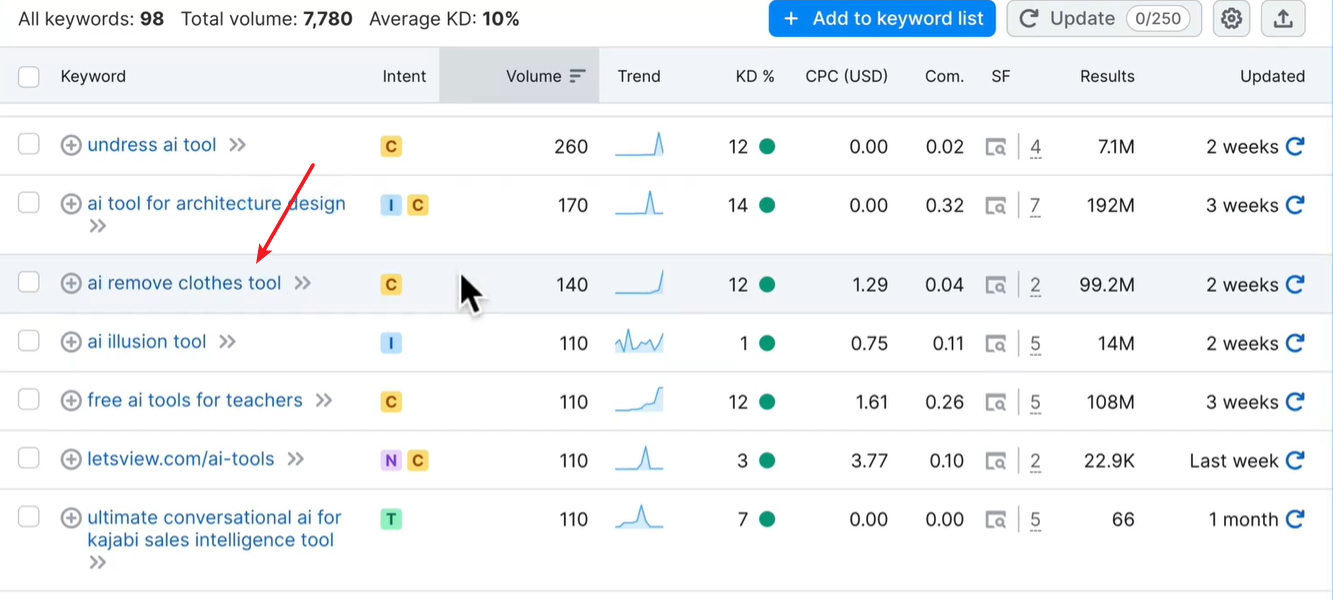Refresh the 'ai tool for architecture design' row
The width and height of the screenshot is (1333, 600).
coord(1295,205)
